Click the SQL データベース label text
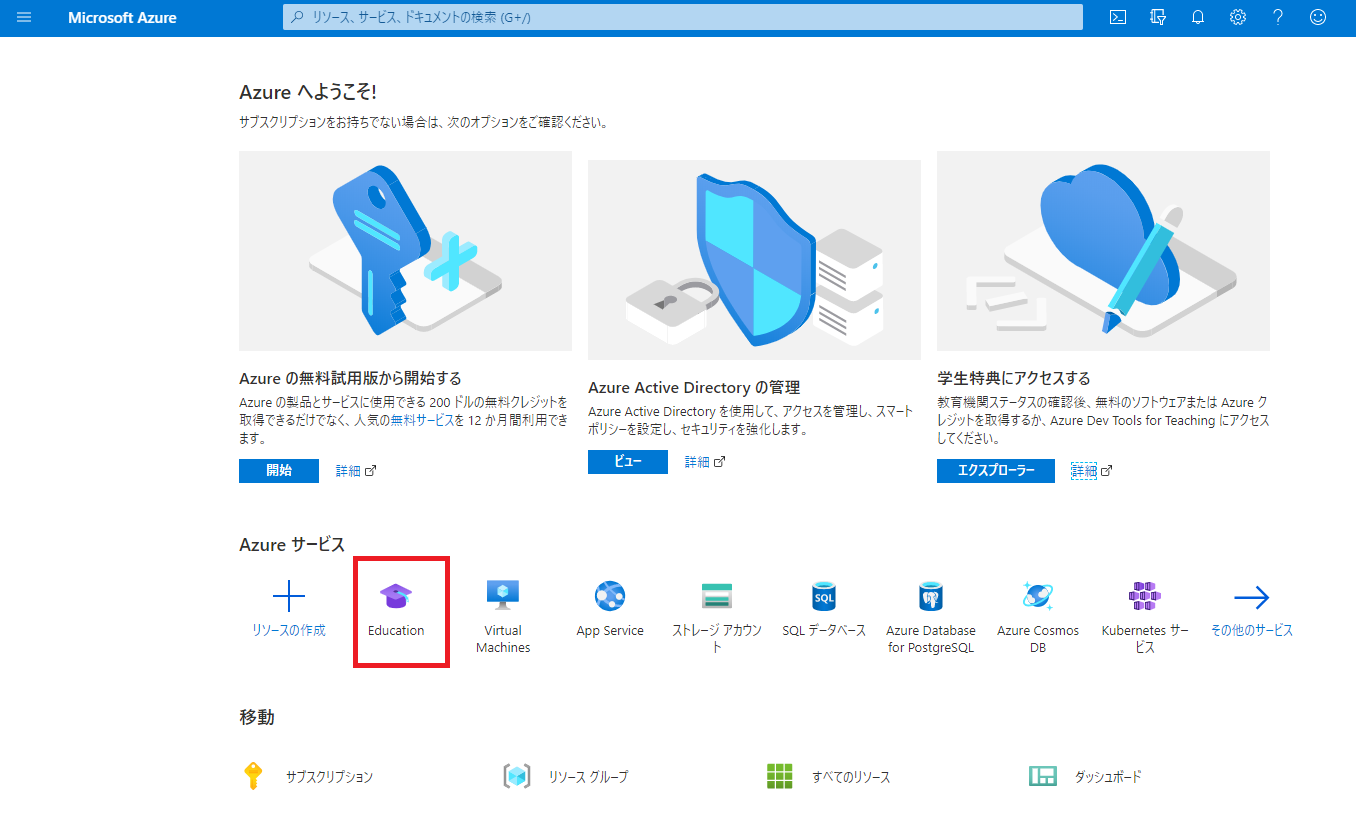Image resolution: width=1356 pixels, height=829 pixels. click(x=824, y=631)
